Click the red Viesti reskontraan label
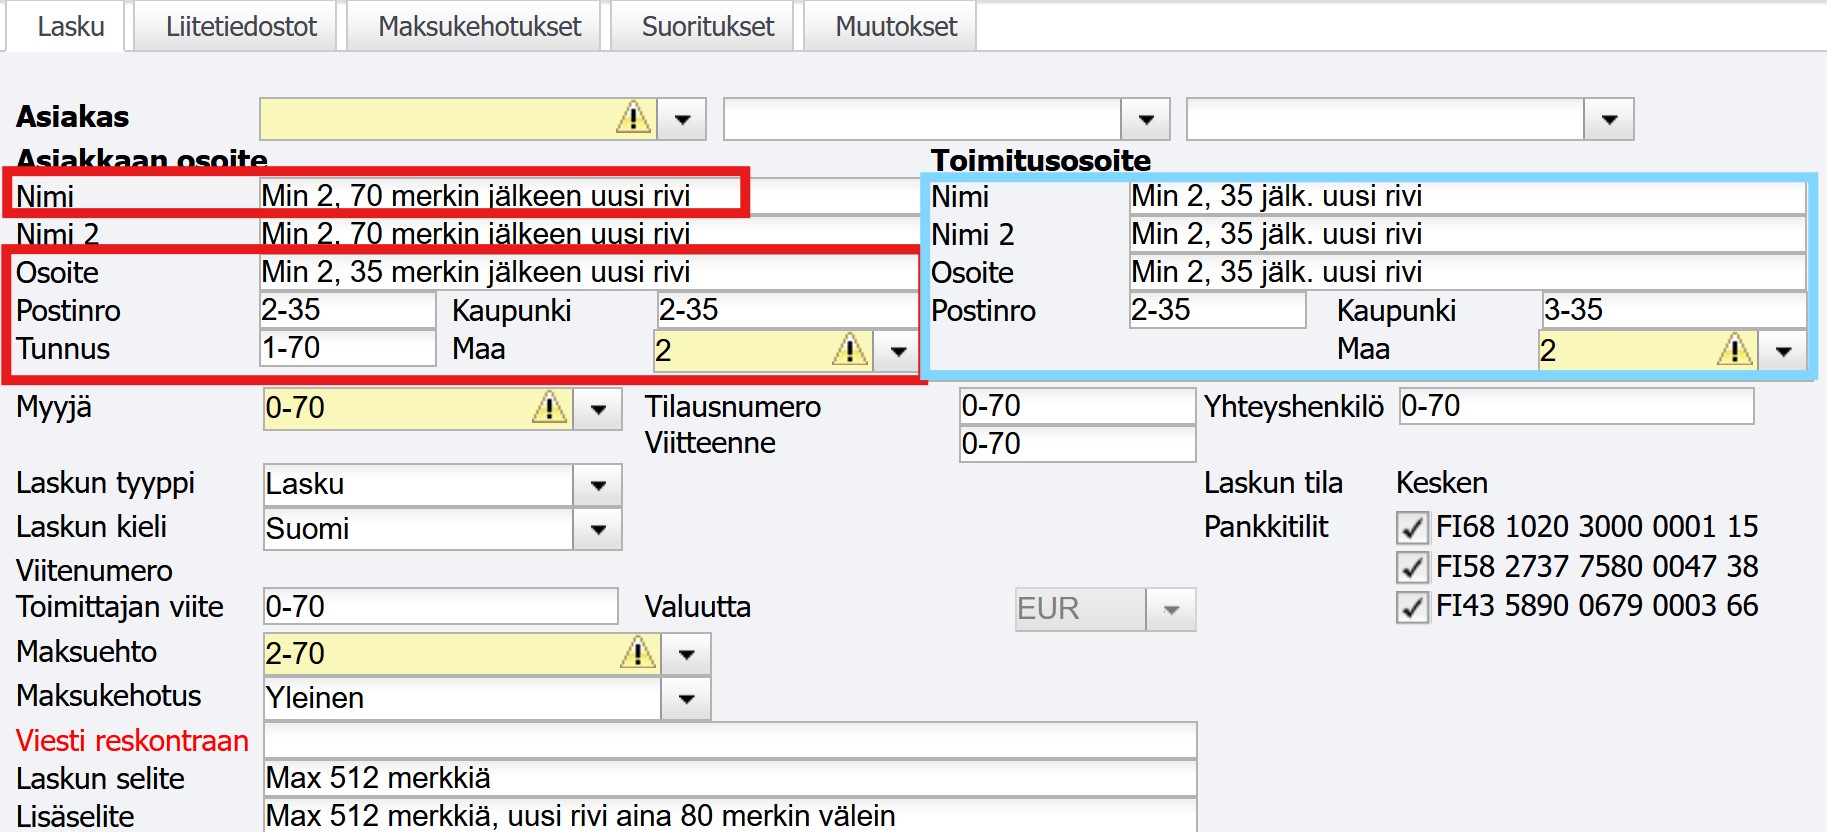This screenshot has width=1827, height=832. [x=132, y=741]
